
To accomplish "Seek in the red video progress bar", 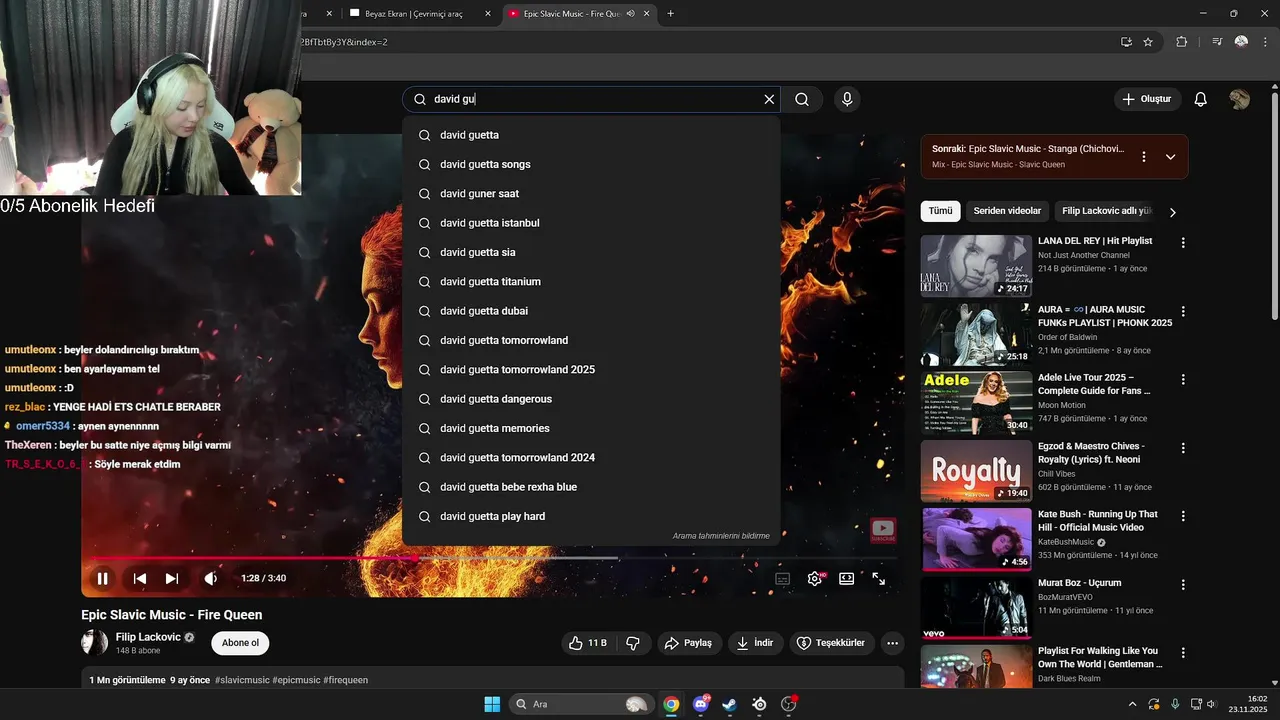I will pyautogui.click(x=495, y=558).
